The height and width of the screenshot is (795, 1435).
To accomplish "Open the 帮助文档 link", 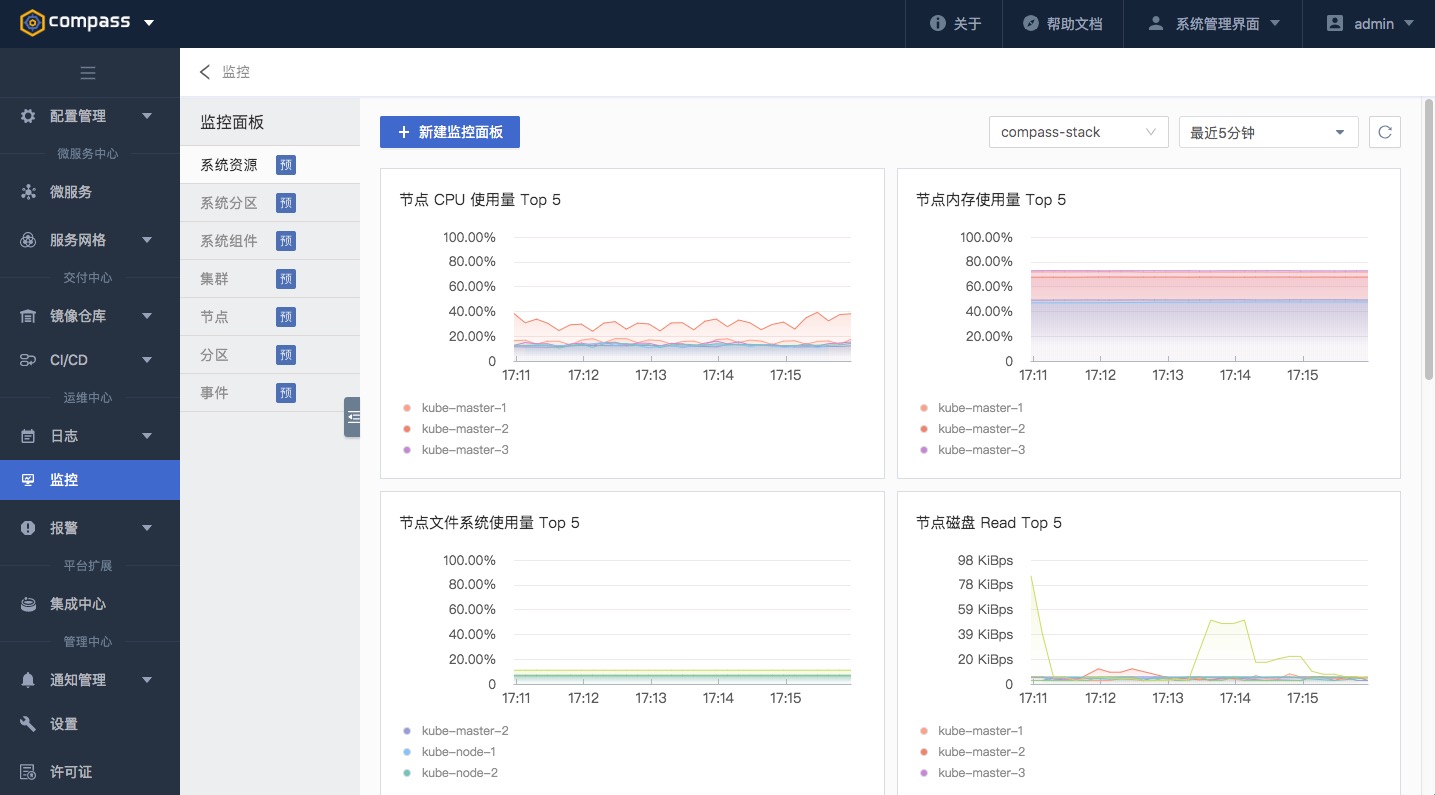I will (1062, 23).
